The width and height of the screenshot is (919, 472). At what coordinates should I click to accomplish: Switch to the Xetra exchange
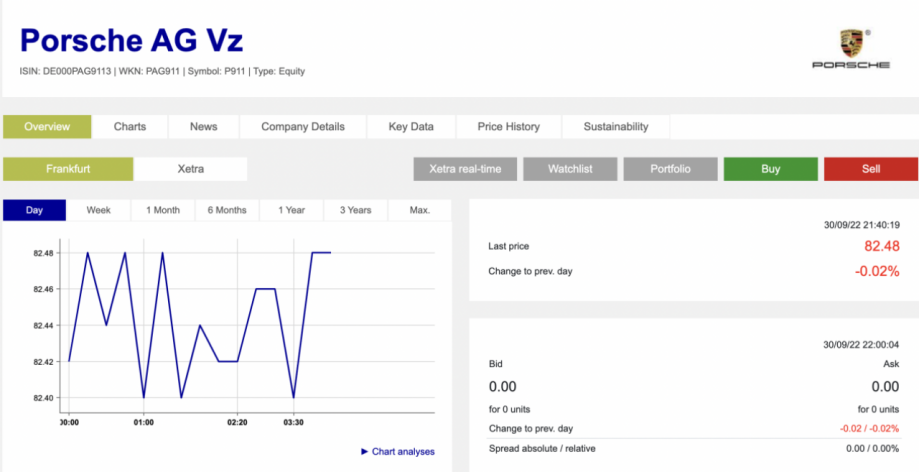pyautogui.click(x=191, y=169)
